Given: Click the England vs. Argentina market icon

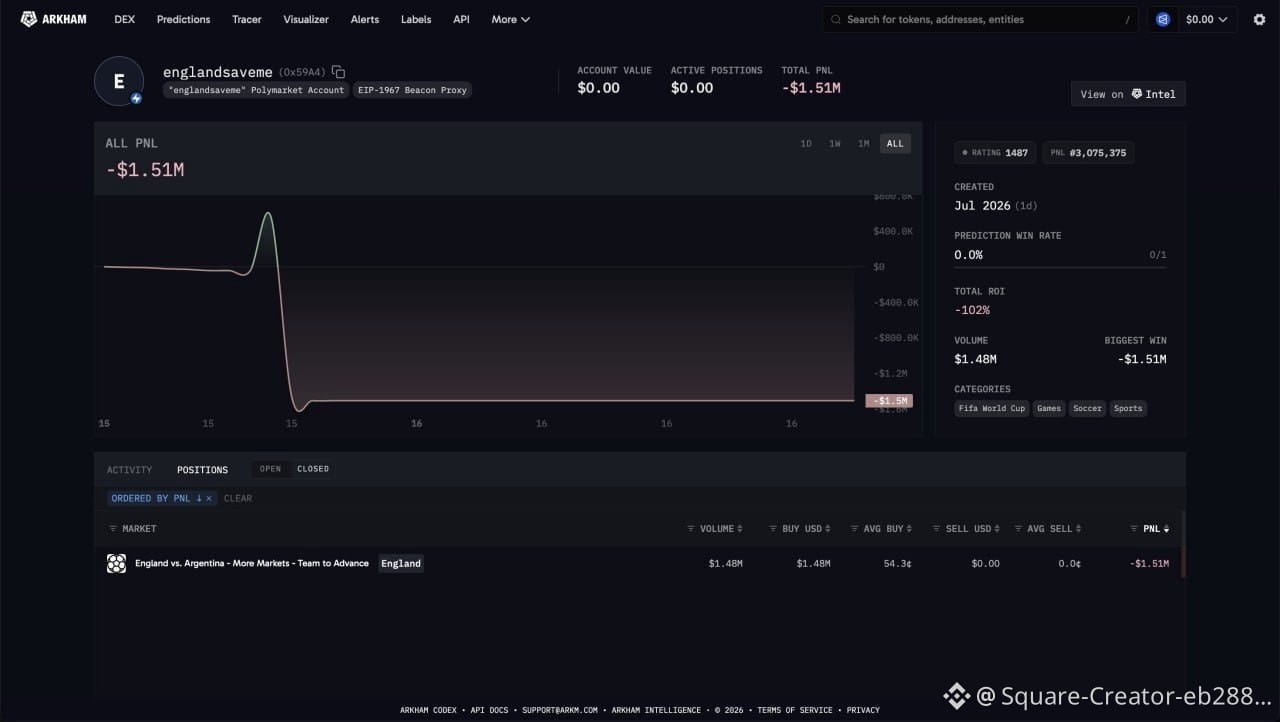Looking at the screenshot, I should (116, 563).
